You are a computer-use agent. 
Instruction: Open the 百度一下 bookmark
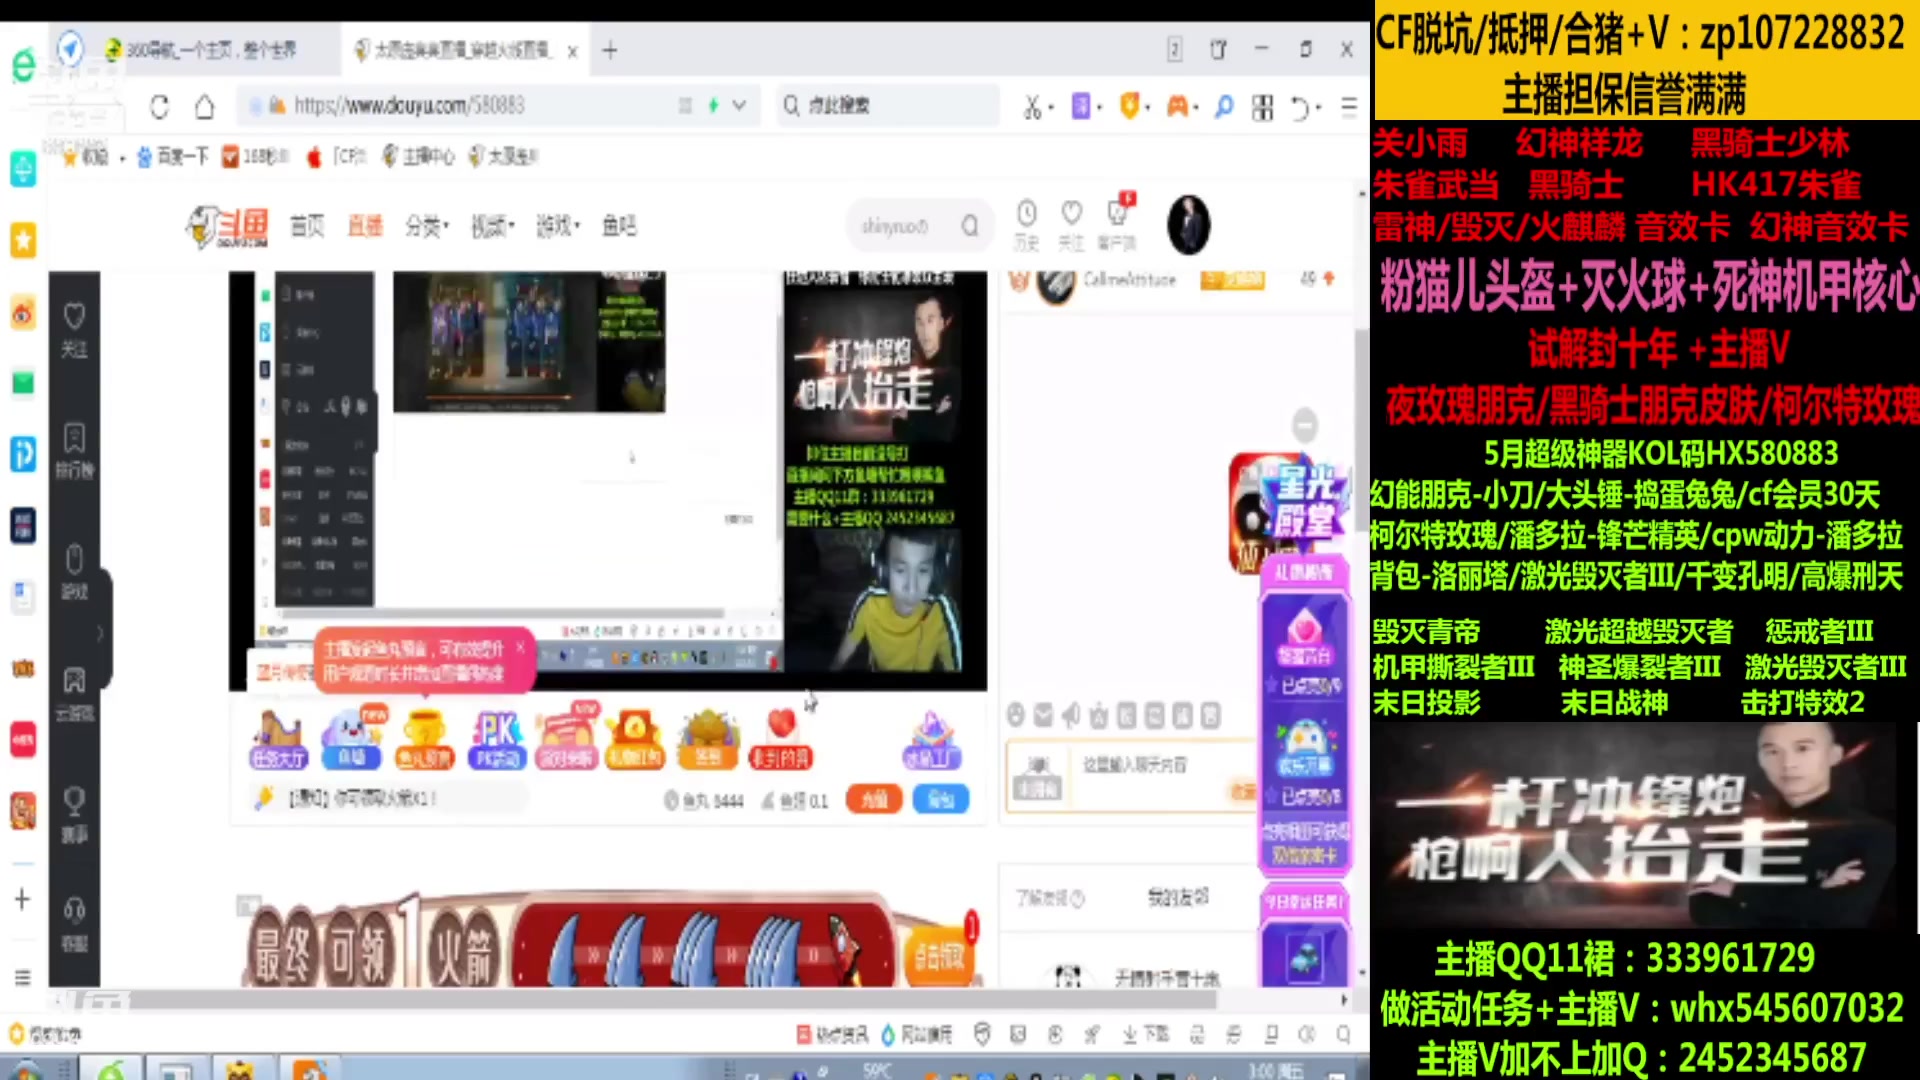(173, 156)
